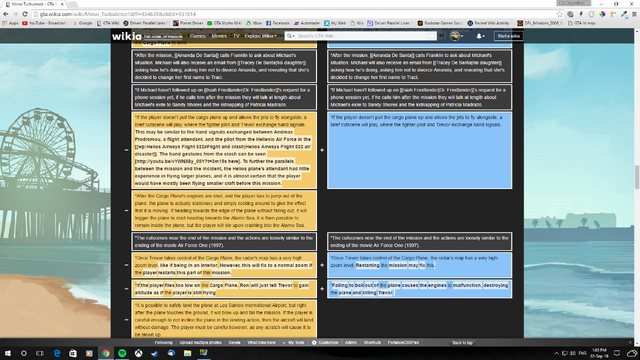This screenshot has width=640, height=360.
Task: Click the browser back arrow
Action: (x=6, y=14)
